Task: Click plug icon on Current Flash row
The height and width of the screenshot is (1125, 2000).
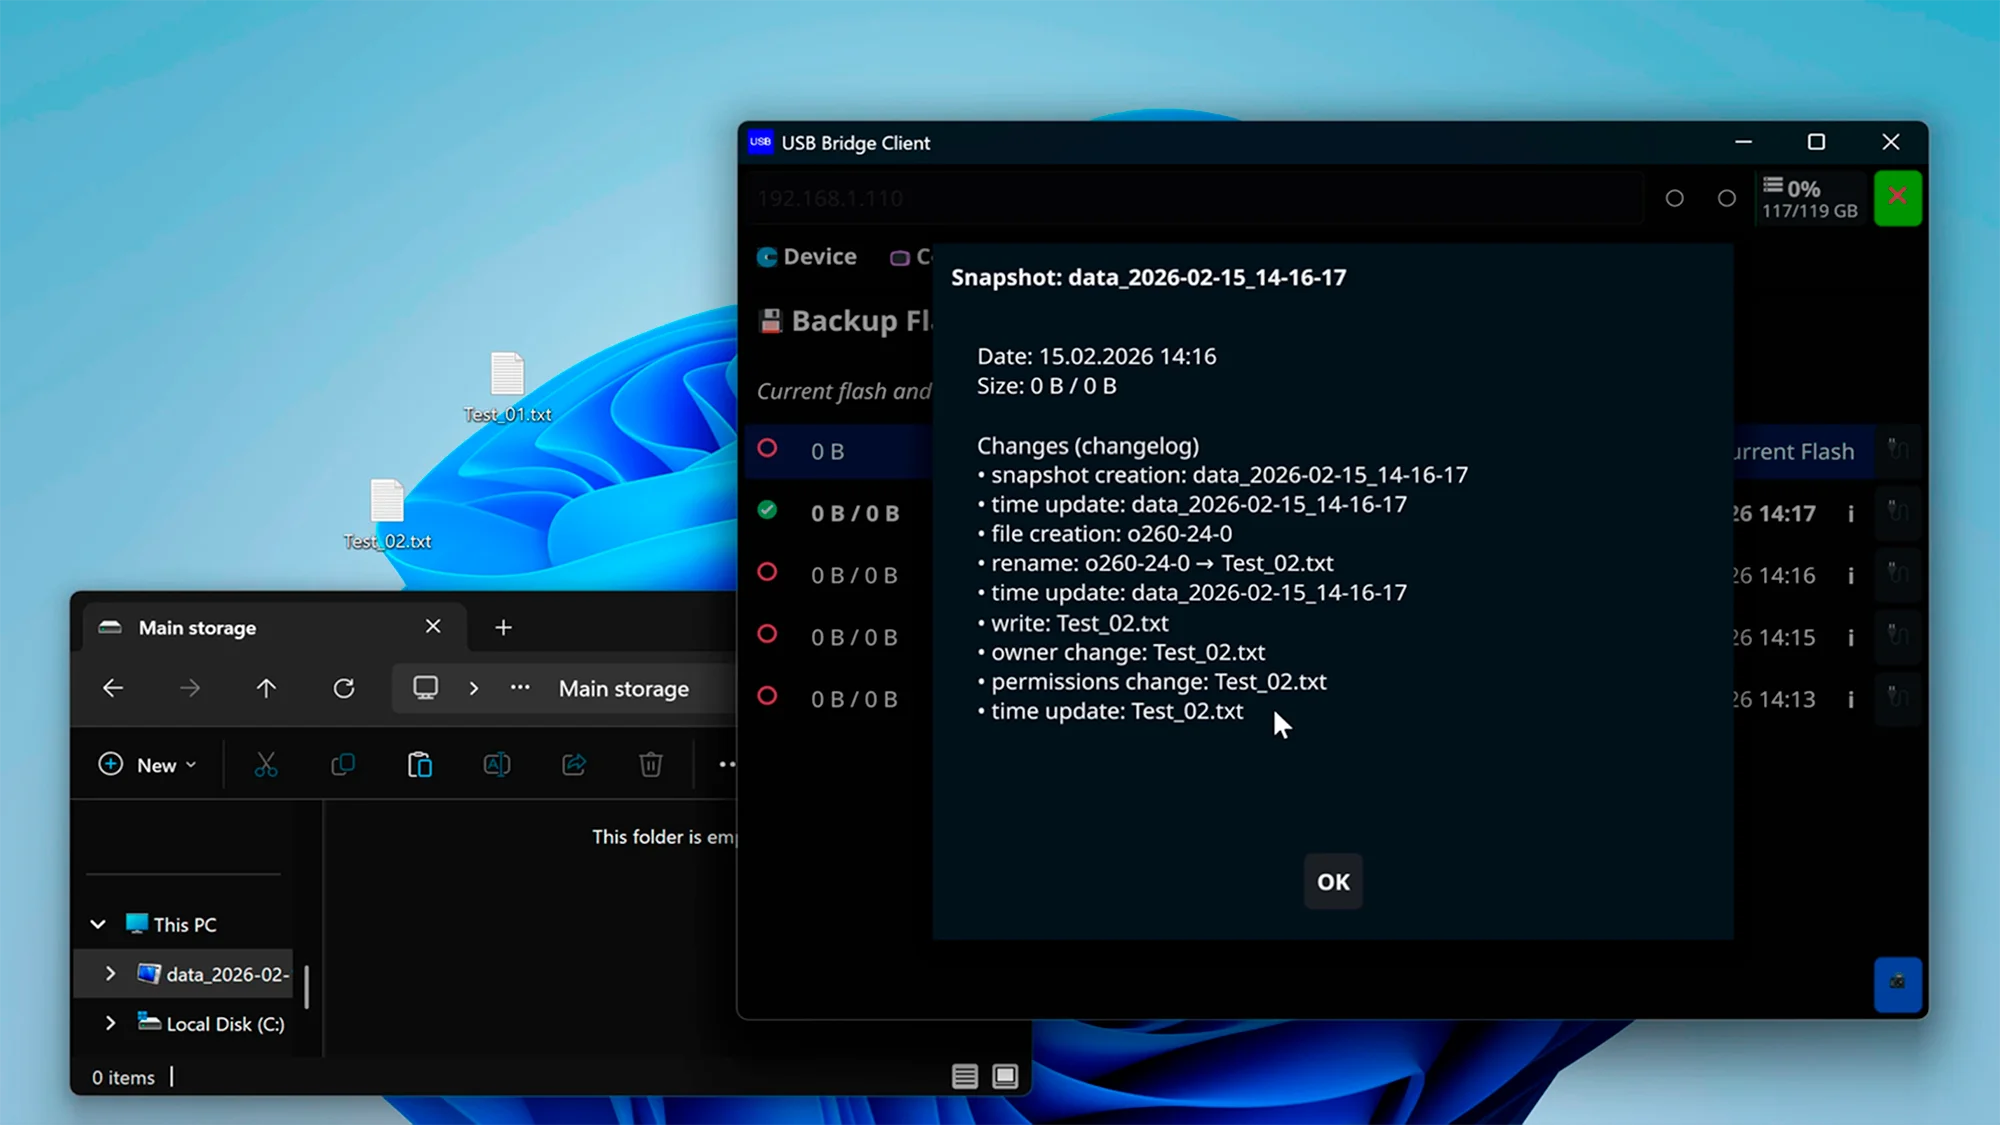Action: pyautogui.click(x=1897, y=451)
